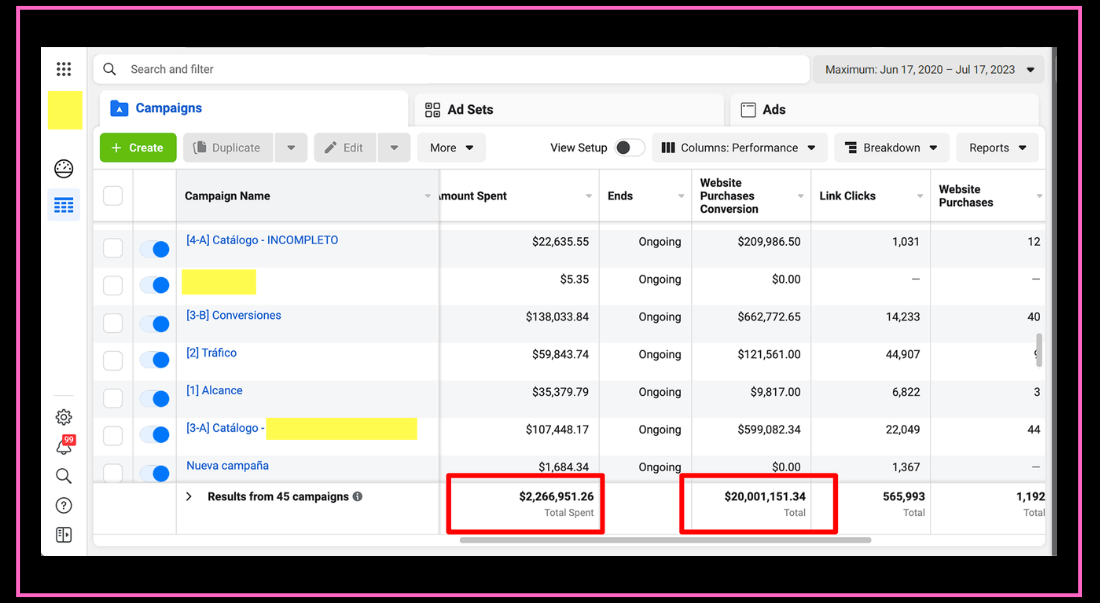
Task: Check the box for [2] Tráfico campaign
Action: (x=113, y=360)
